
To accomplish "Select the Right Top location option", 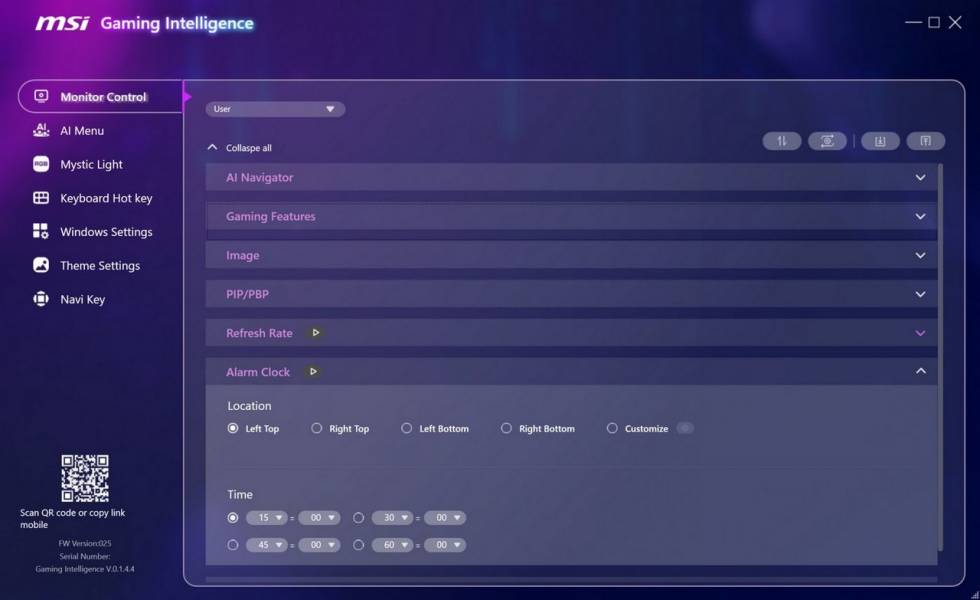I will point(317,428).
